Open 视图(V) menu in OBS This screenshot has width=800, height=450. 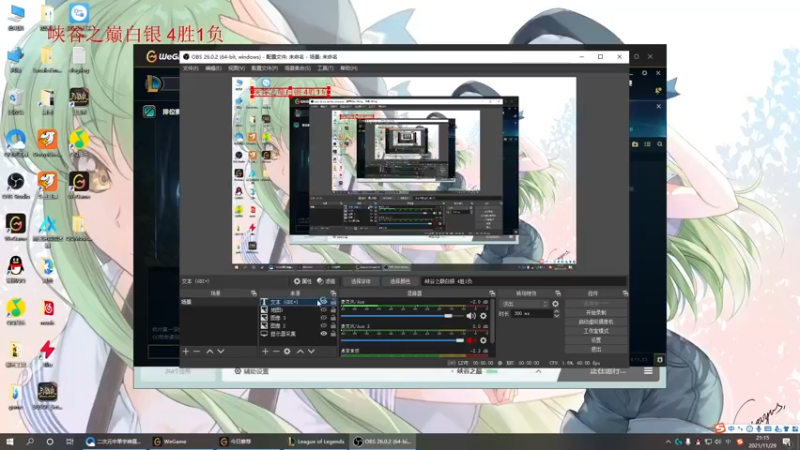coord(236,68)
